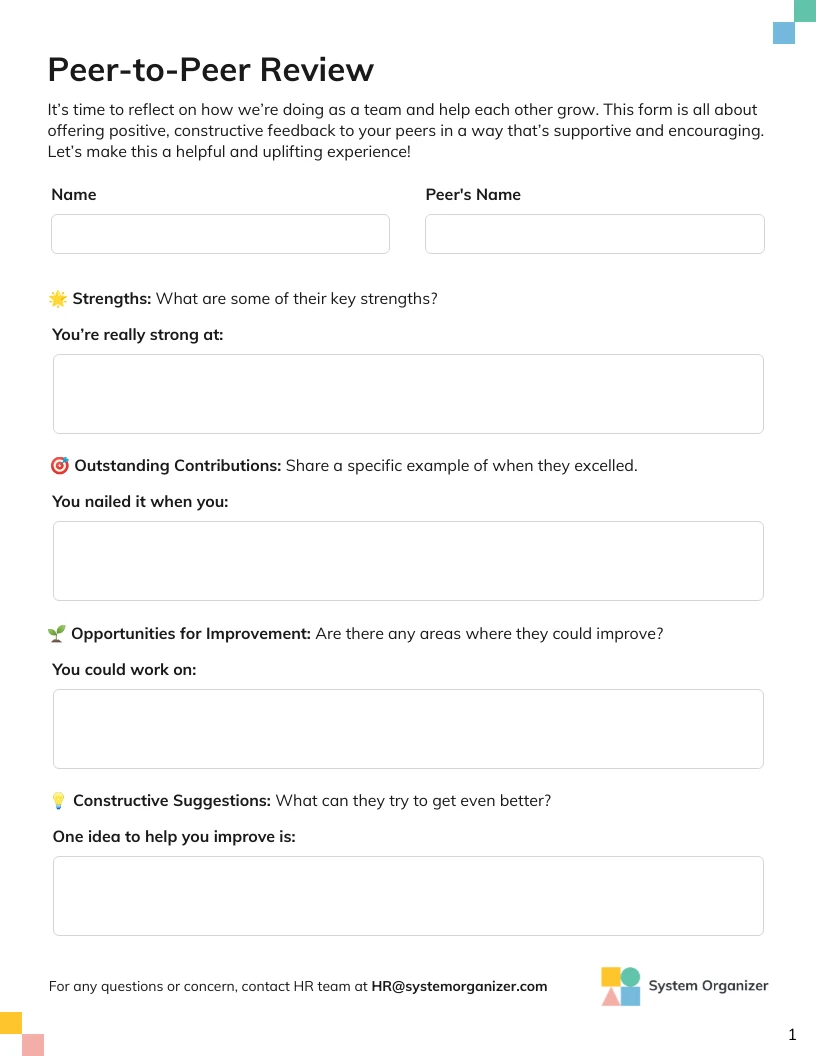Click the seedling Opportunities for Improvement icon
The width and height of the screenshot is (816, 1056).
(x=57, y=634)
